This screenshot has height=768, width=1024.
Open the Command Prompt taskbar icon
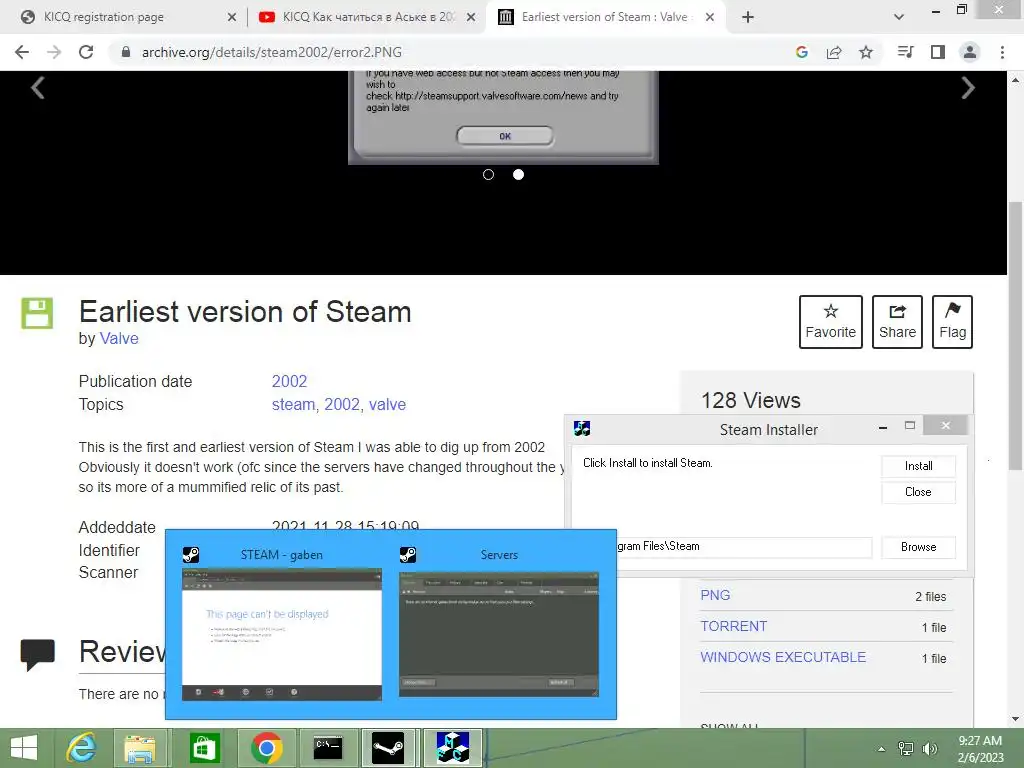pyautogui.click(x=328, y=748)
